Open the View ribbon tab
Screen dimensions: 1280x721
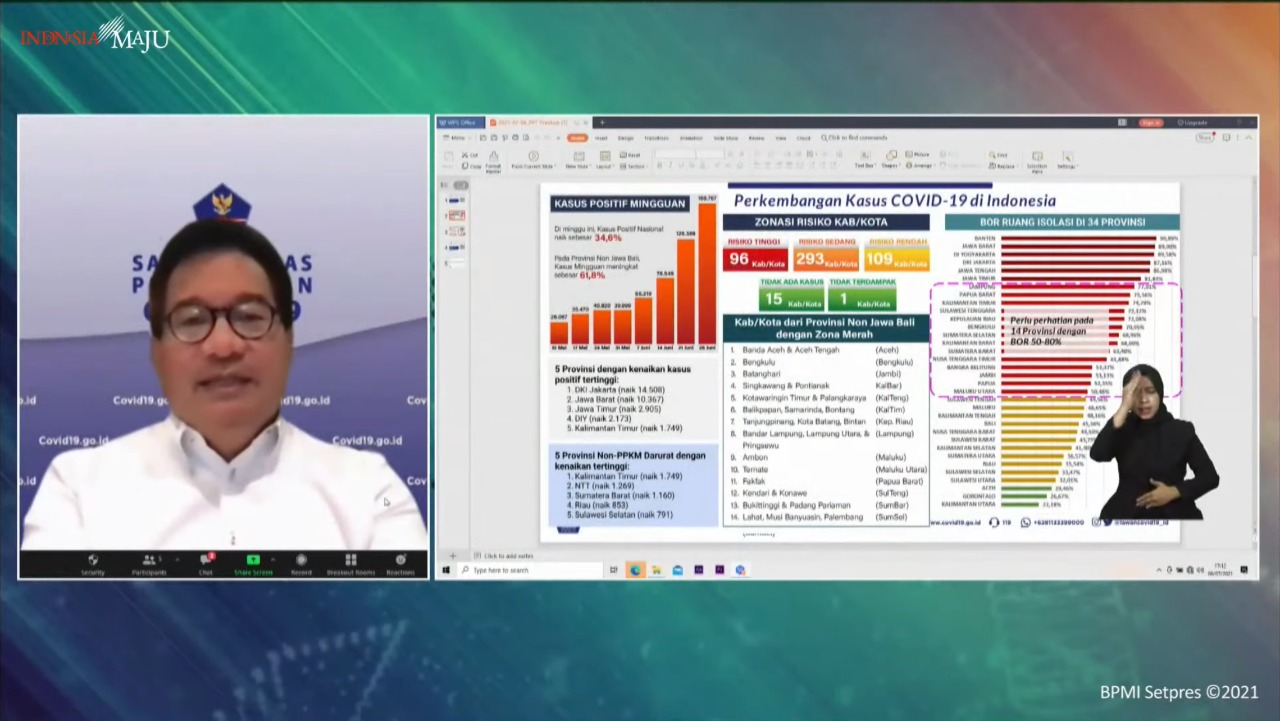click(782, 138)
